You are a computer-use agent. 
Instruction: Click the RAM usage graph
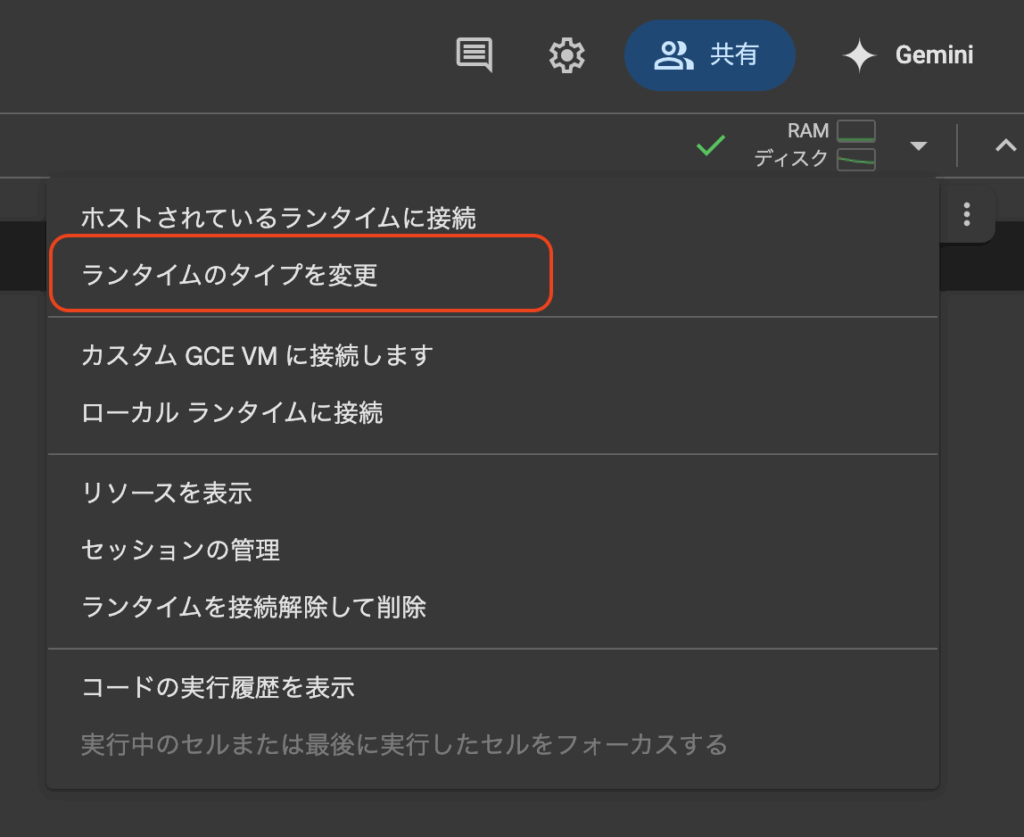coord(856,131)
